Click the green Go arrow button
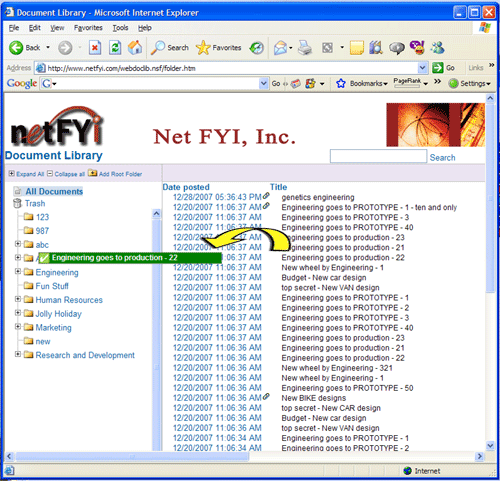 click(437, 68)
